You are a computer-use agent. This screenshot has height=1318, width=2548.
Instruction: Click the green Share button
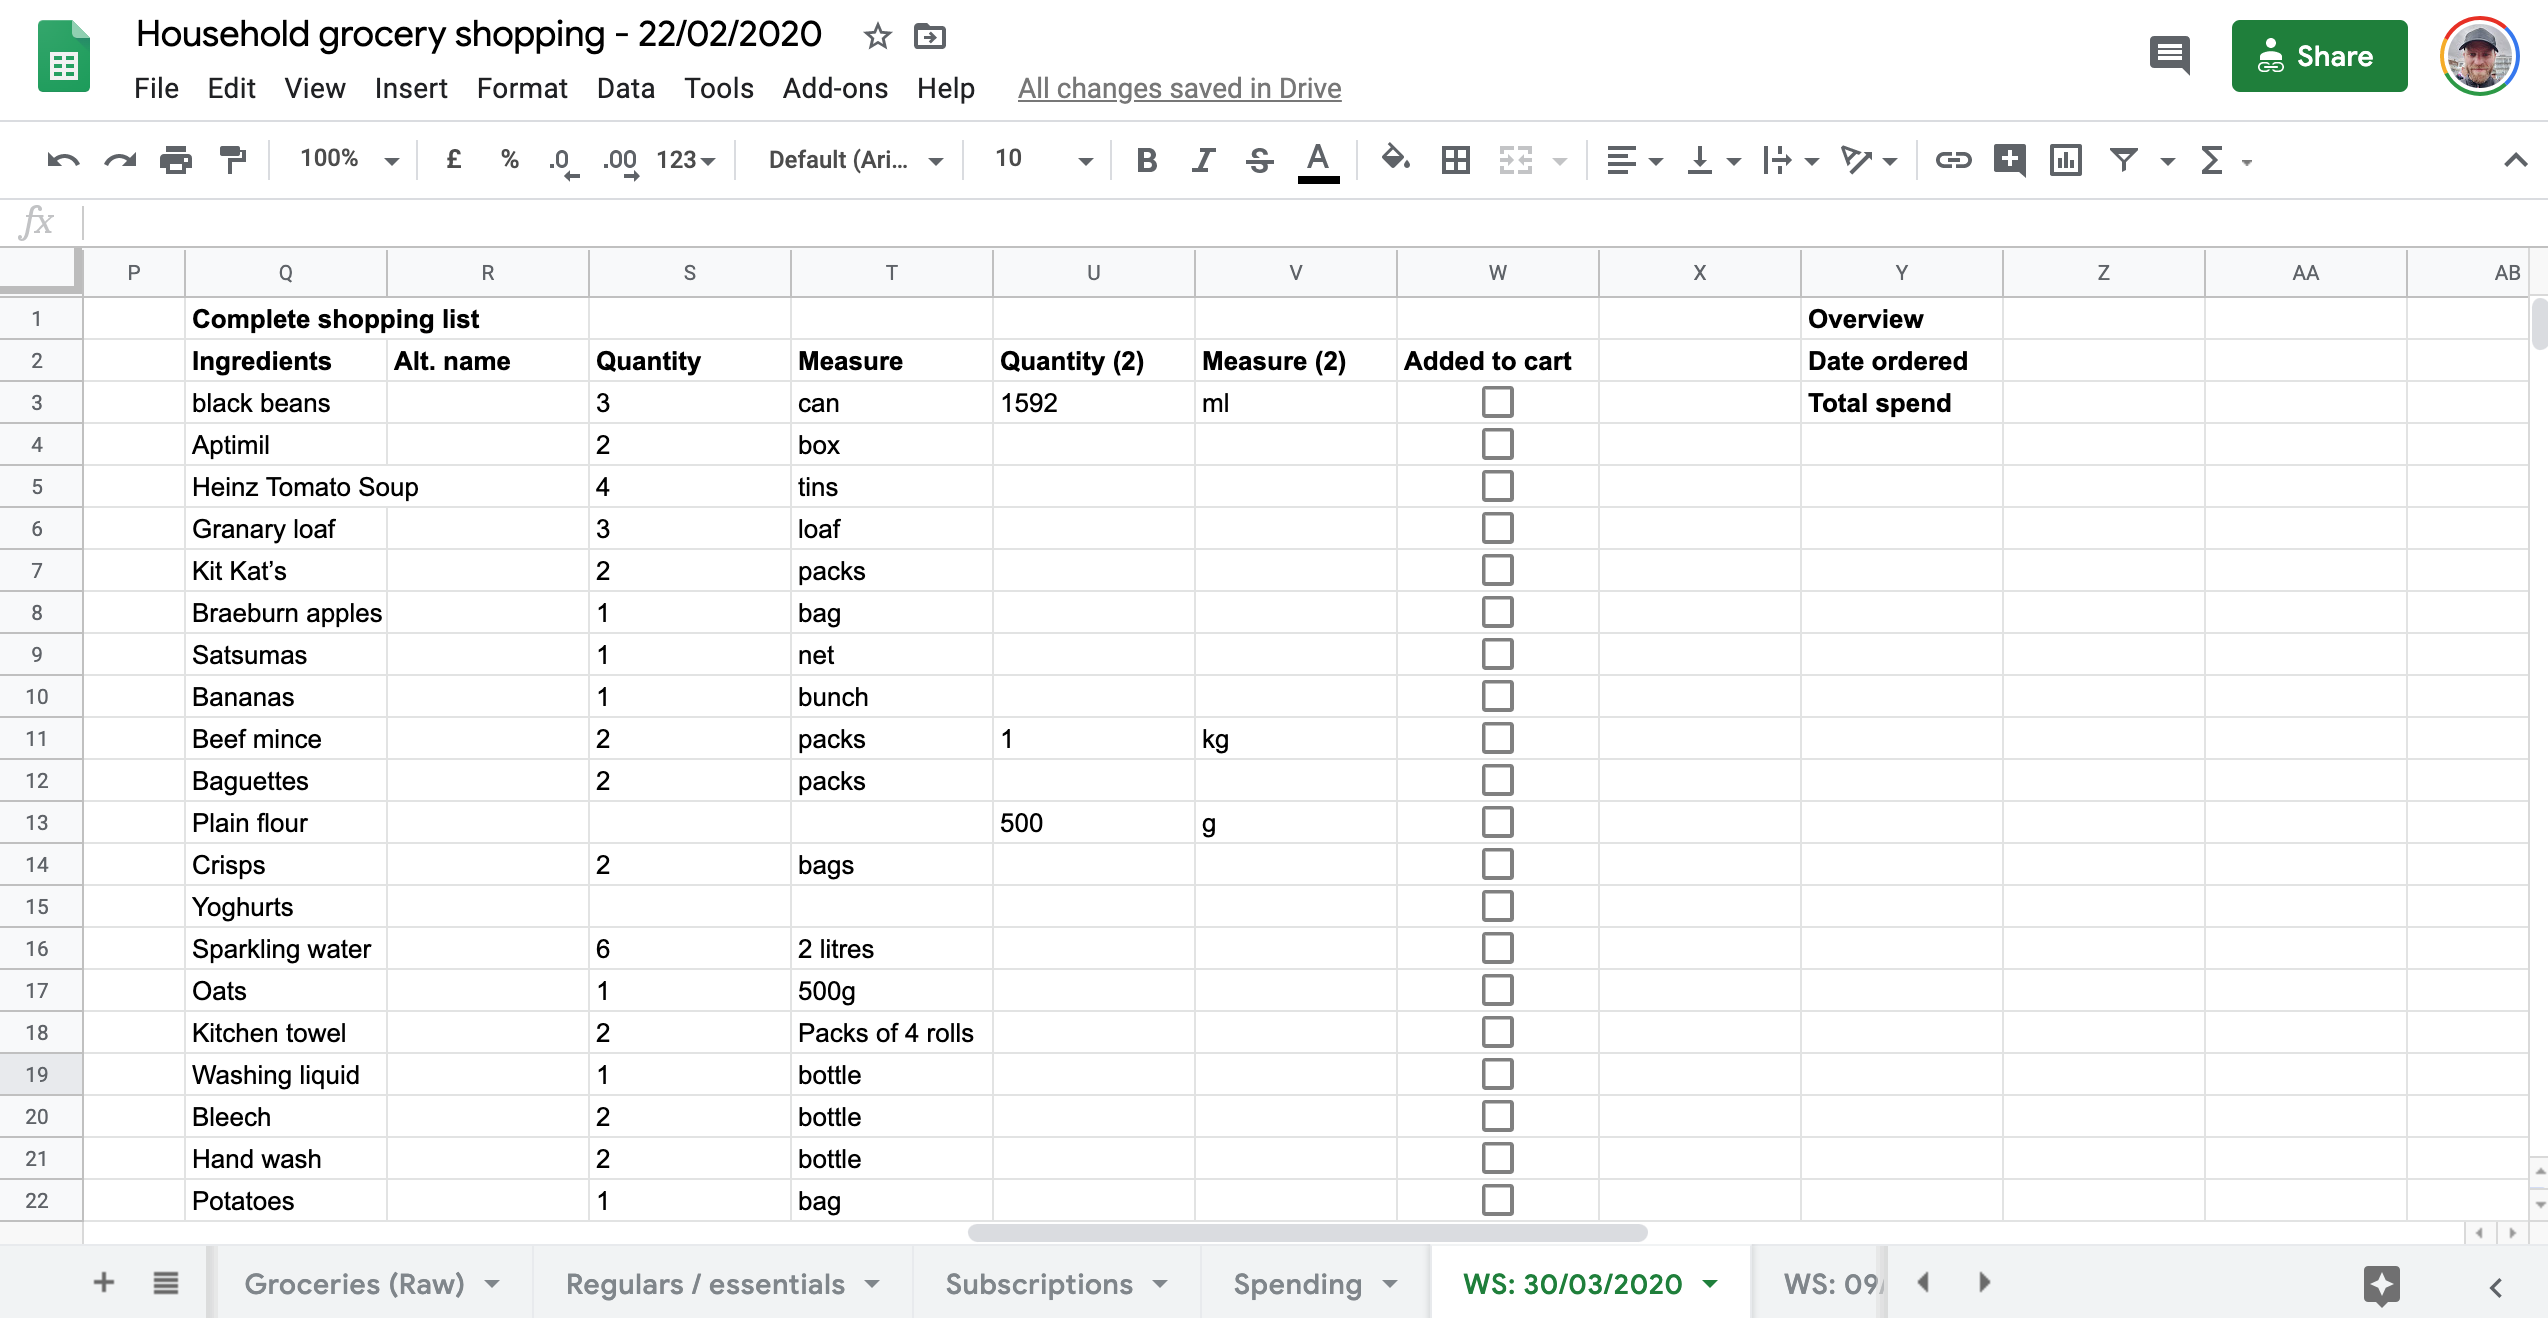pyautogui.click(x=2319, y=56)
